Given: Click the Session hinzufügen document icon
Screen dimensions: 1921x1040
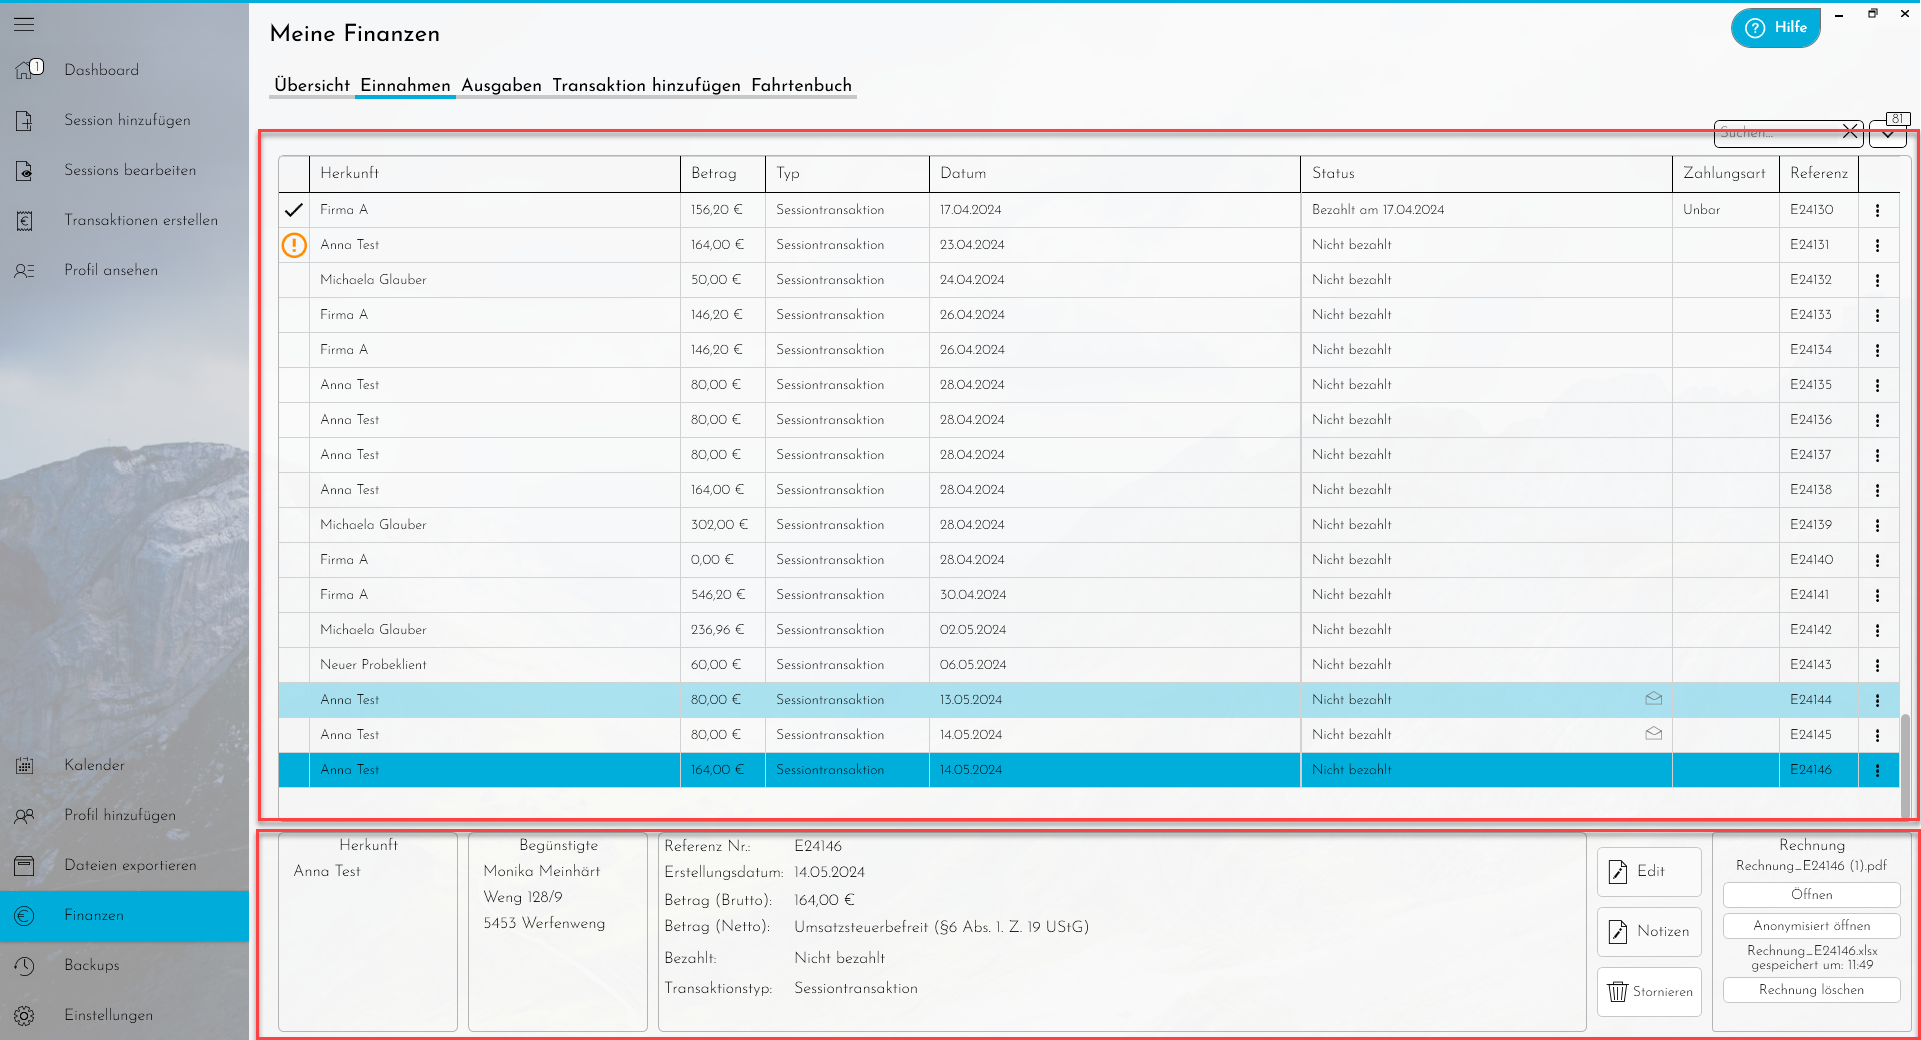Looking at the screenshot, I should tap(25, 120).
